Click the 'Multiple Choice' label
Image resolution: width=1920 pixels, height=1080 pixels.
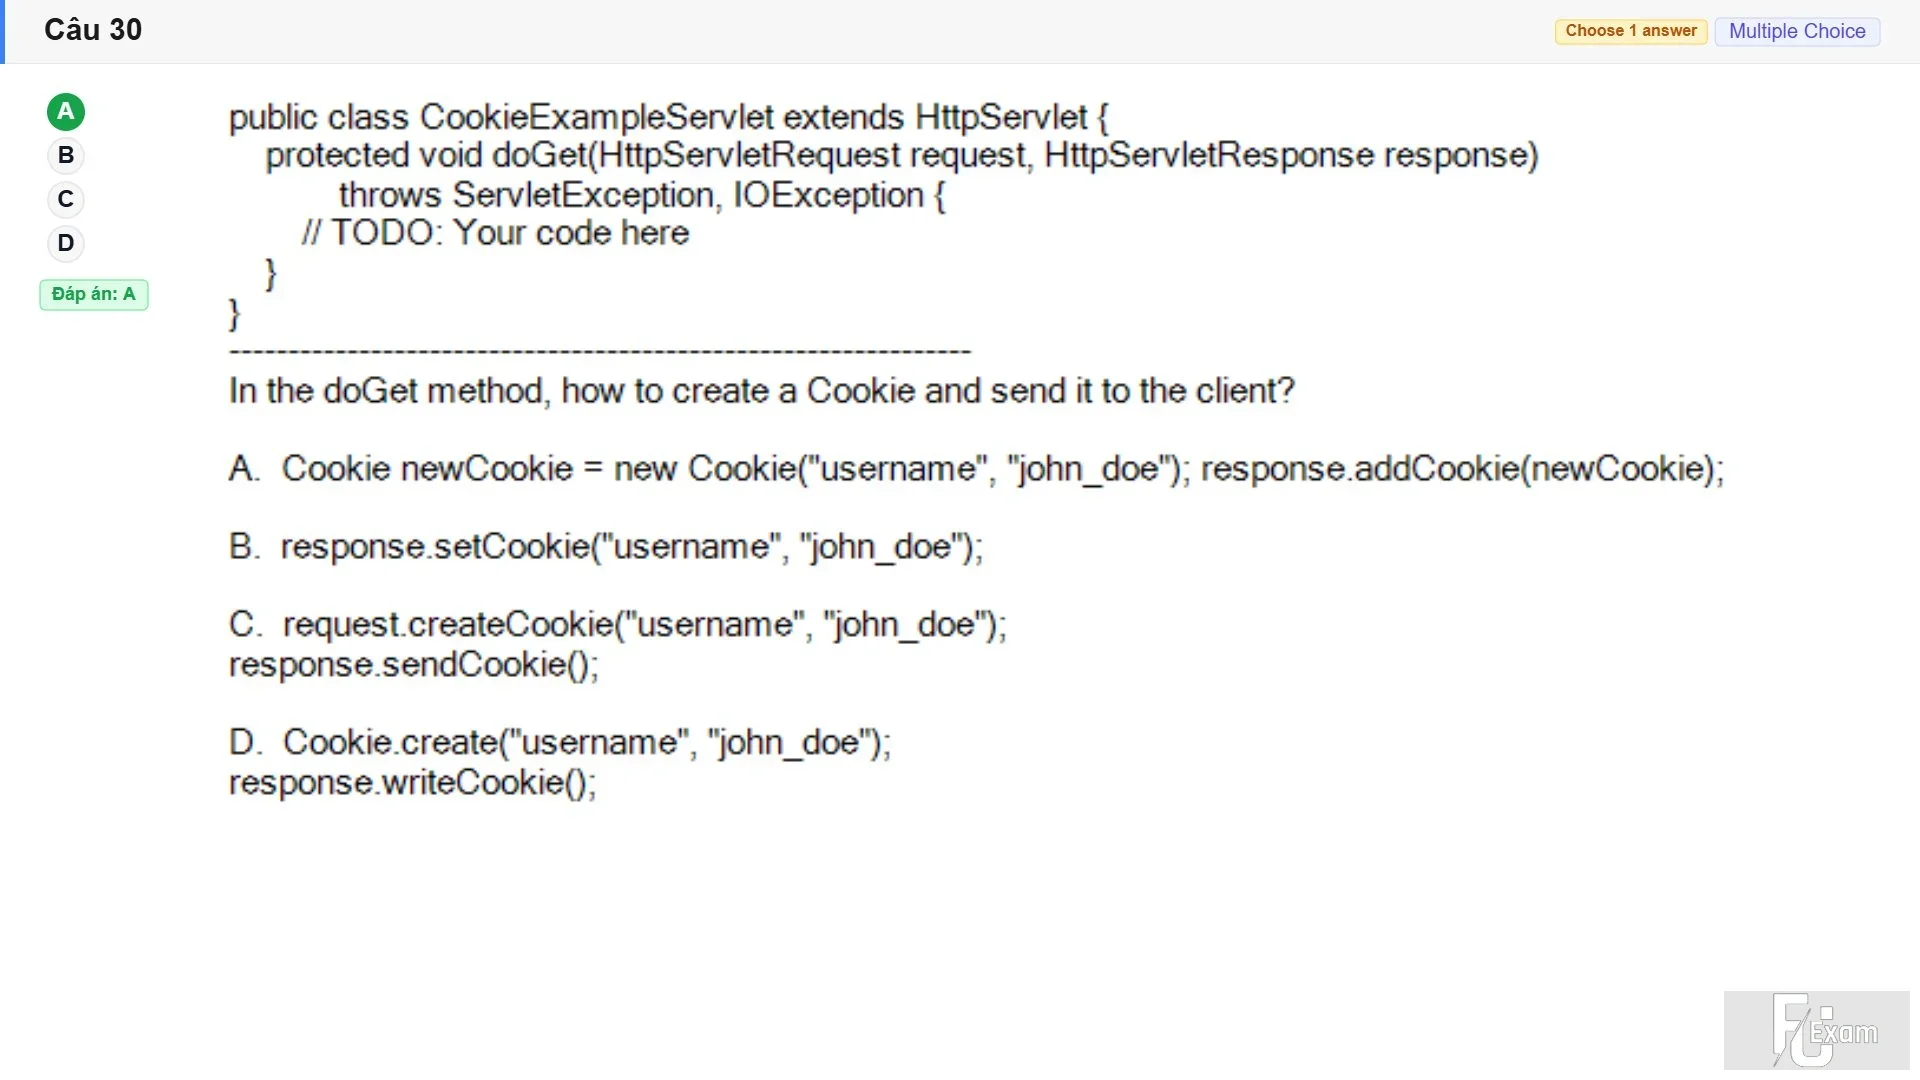(1797, 31)
